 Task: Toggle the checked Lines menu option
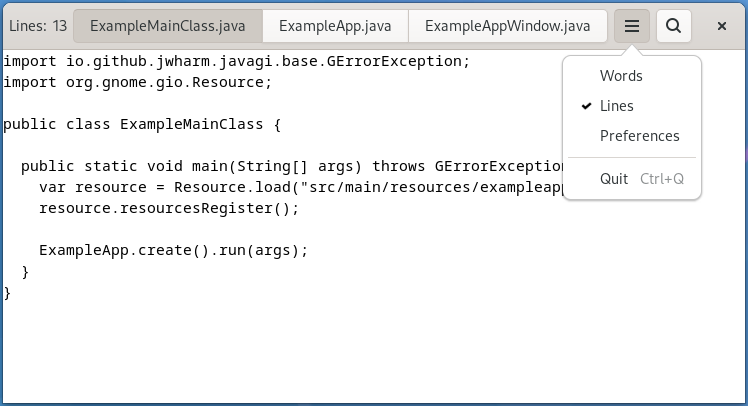pyautogui.click(x=617, y=106)
